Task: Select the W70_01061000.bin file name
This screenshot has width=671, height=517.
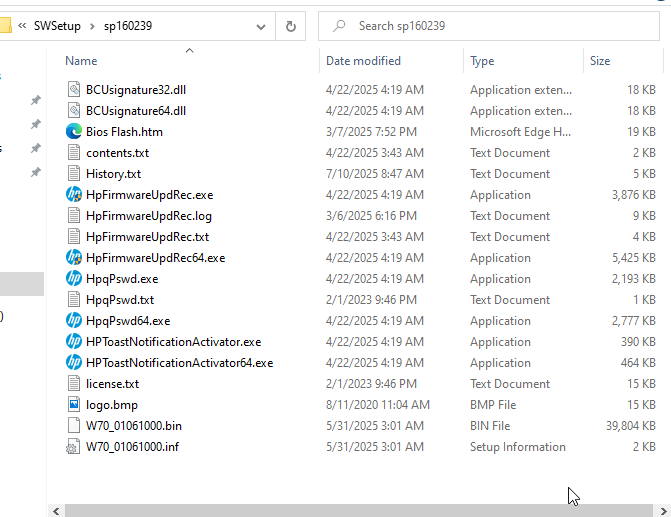Action: pyautogui.click(x=134, y=425)
